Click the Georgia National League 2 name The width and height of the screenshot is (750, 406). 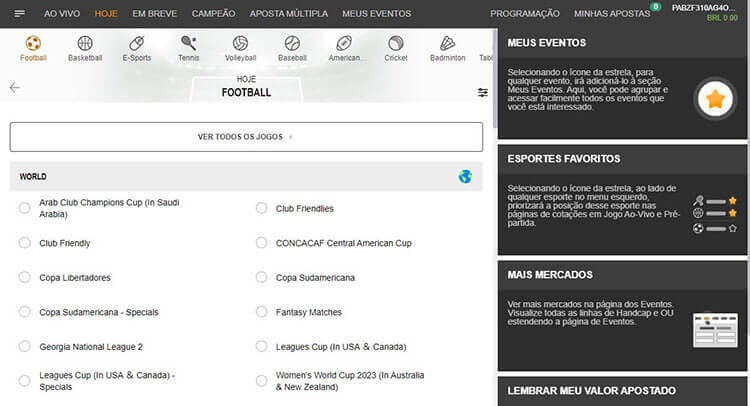(91, 347)
